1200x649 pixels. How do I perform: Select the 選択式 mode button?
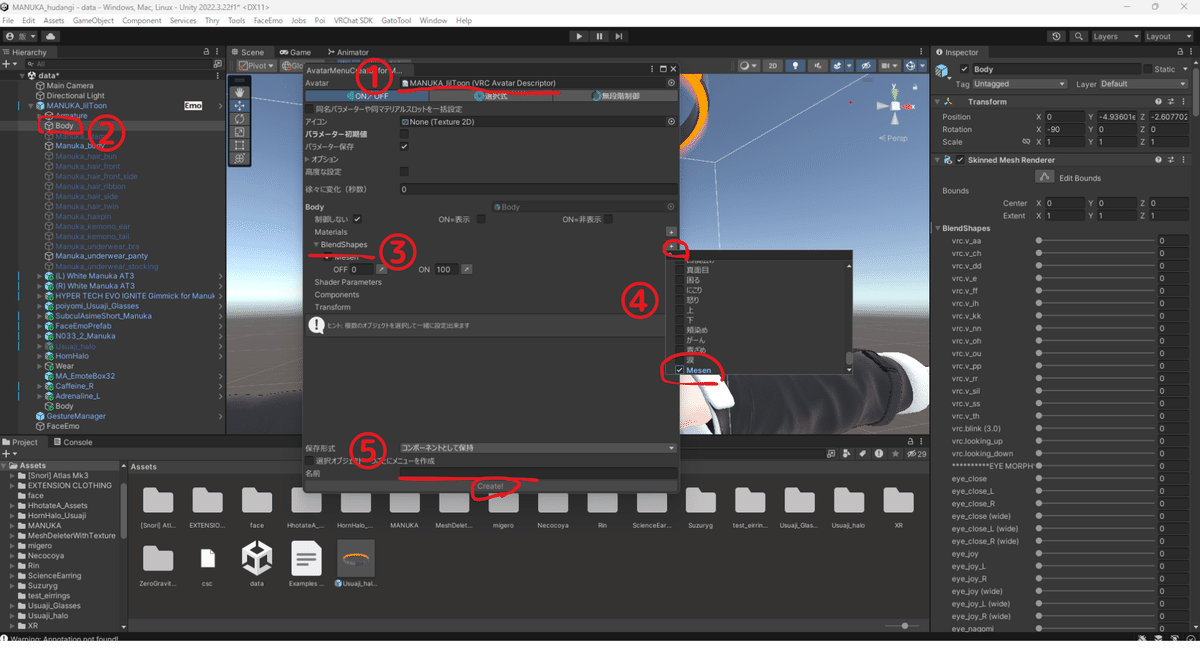tap(492, 96)
